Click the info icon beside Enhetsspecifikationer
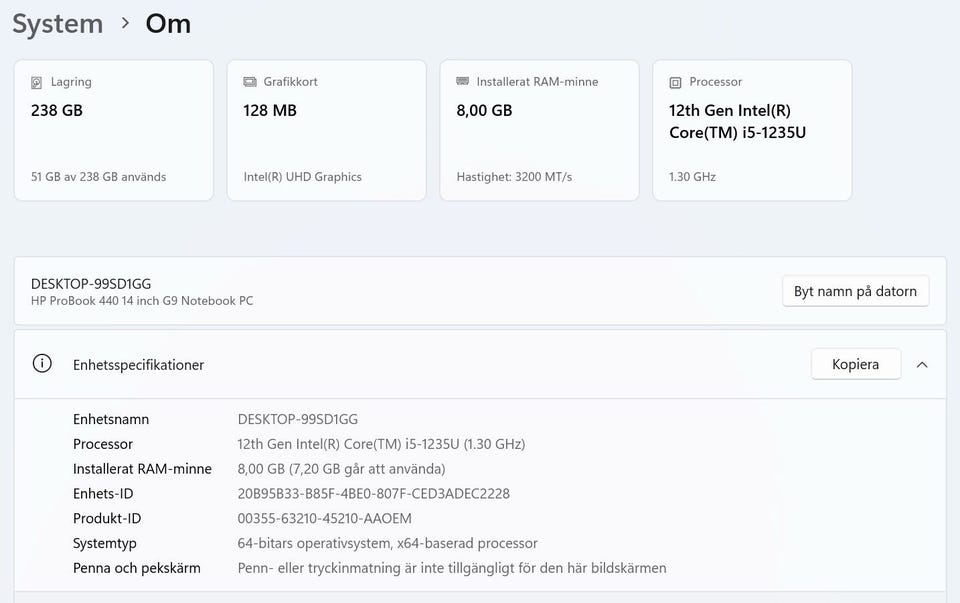 [42, 364]
